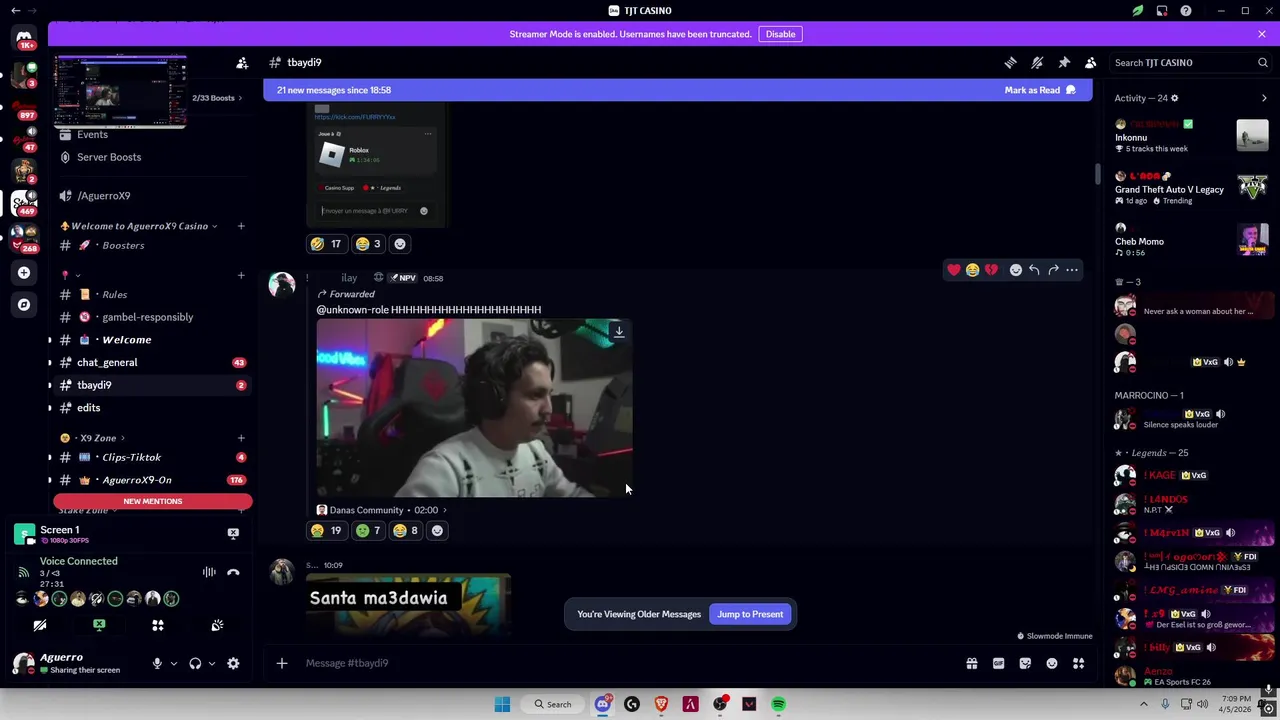Open Activity settings gear icon

tap(1174, 98)
